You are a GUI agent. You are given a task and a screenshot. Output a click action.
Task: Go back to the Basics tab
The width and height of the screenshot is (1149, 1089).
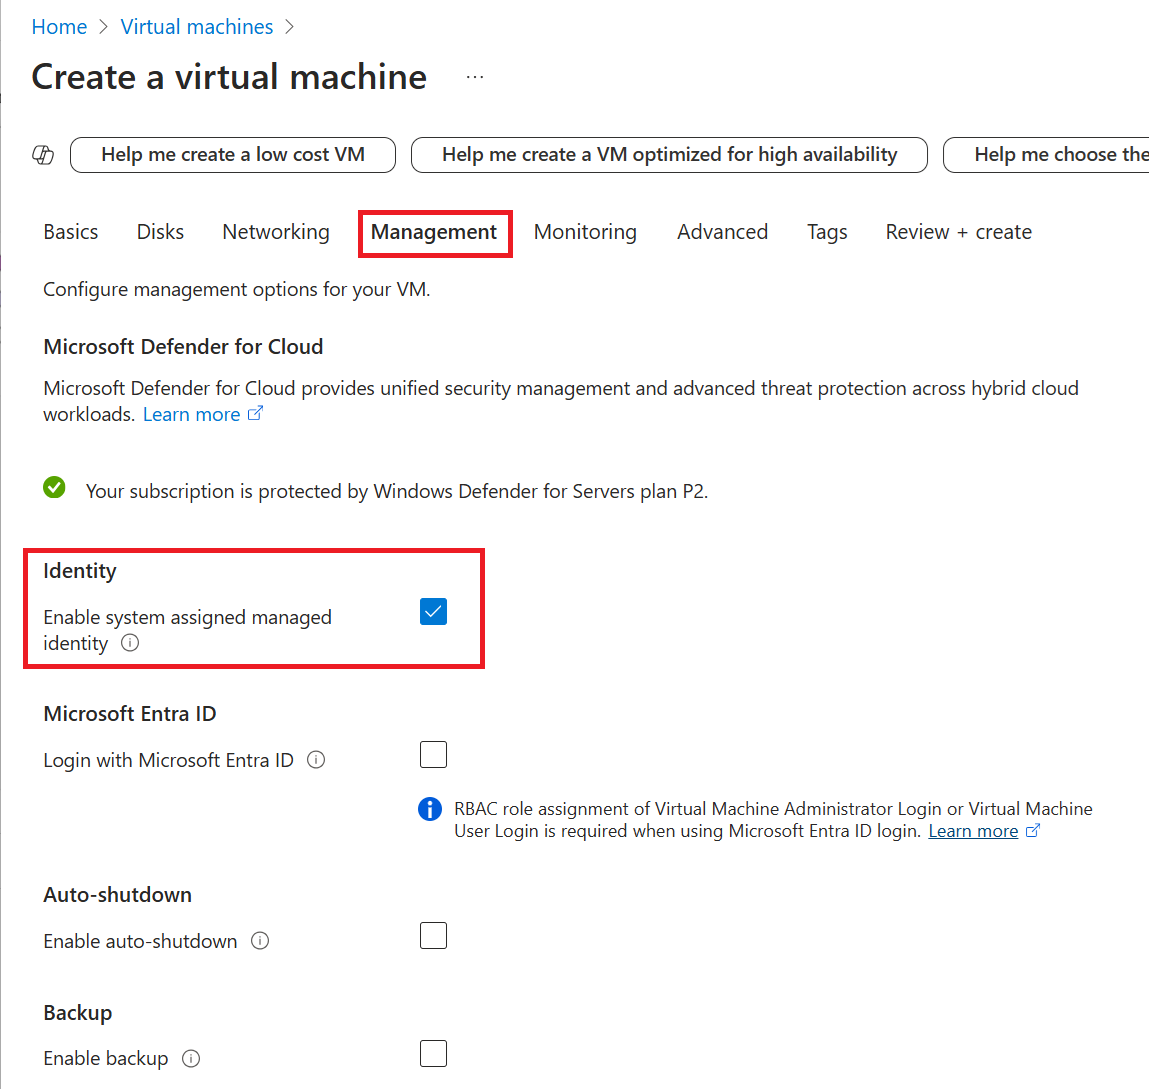(70, 231)
